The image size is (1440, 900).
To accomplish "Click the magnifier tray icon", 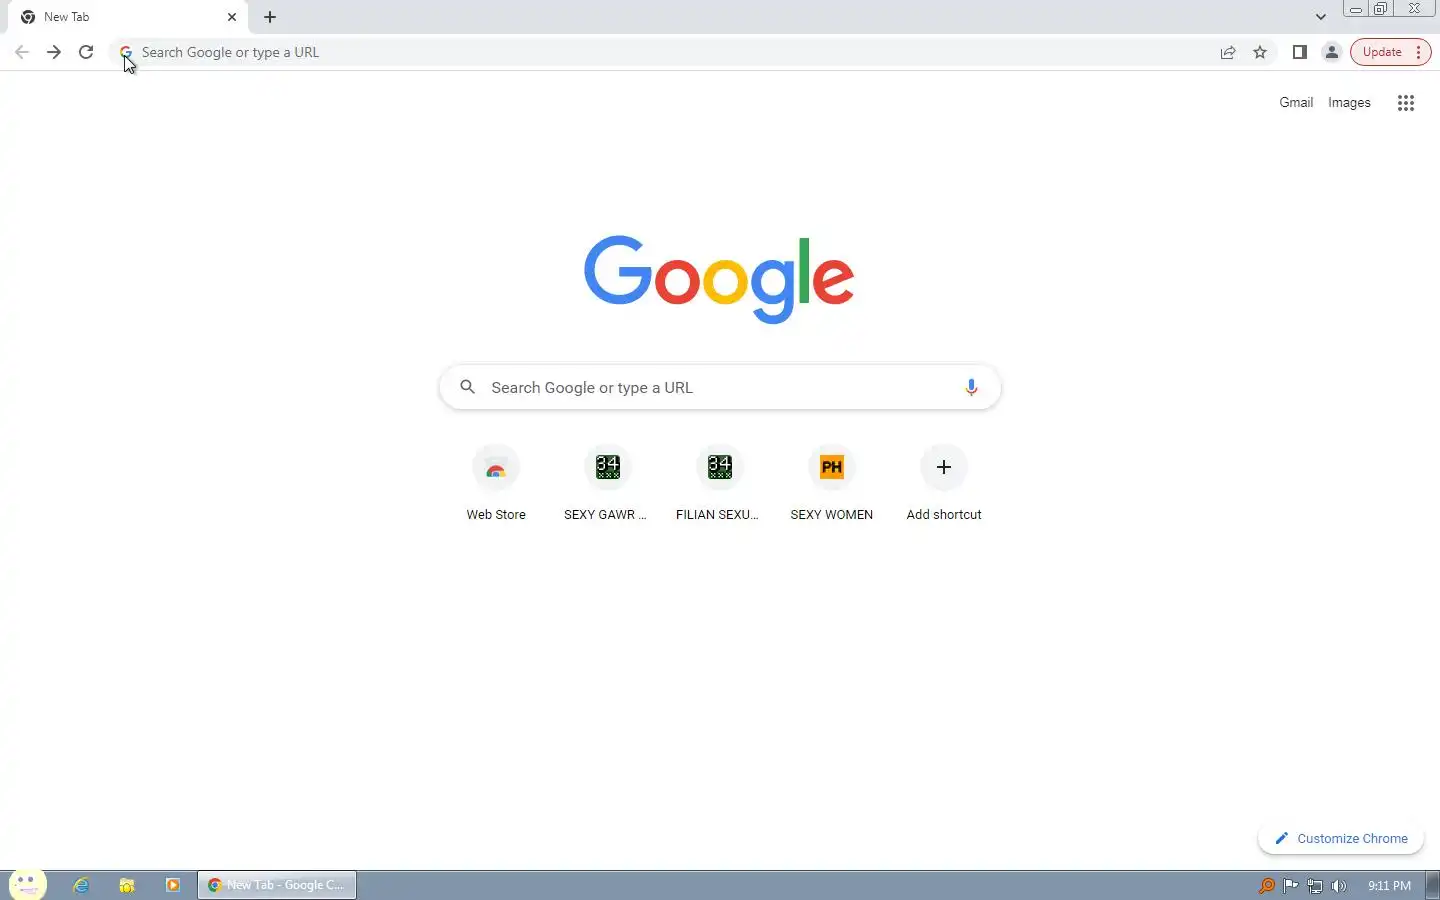I will pyautogui.click(x=1266, y=885).
